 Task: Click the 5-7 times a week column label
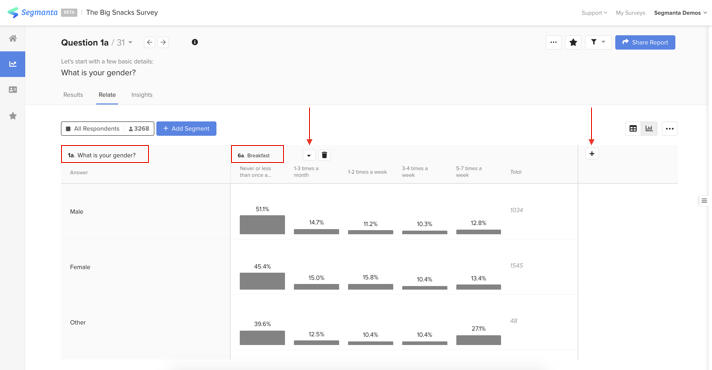(x=469, y=172)
